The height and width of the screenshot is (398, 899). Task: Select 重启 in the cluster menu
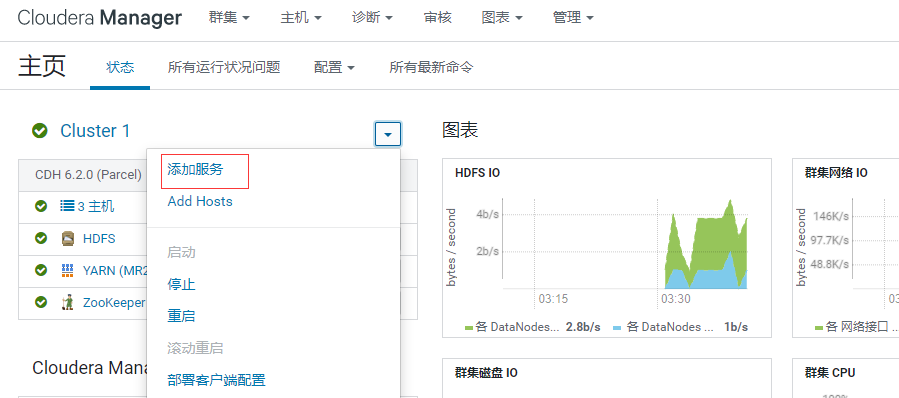tap(181, 316)
